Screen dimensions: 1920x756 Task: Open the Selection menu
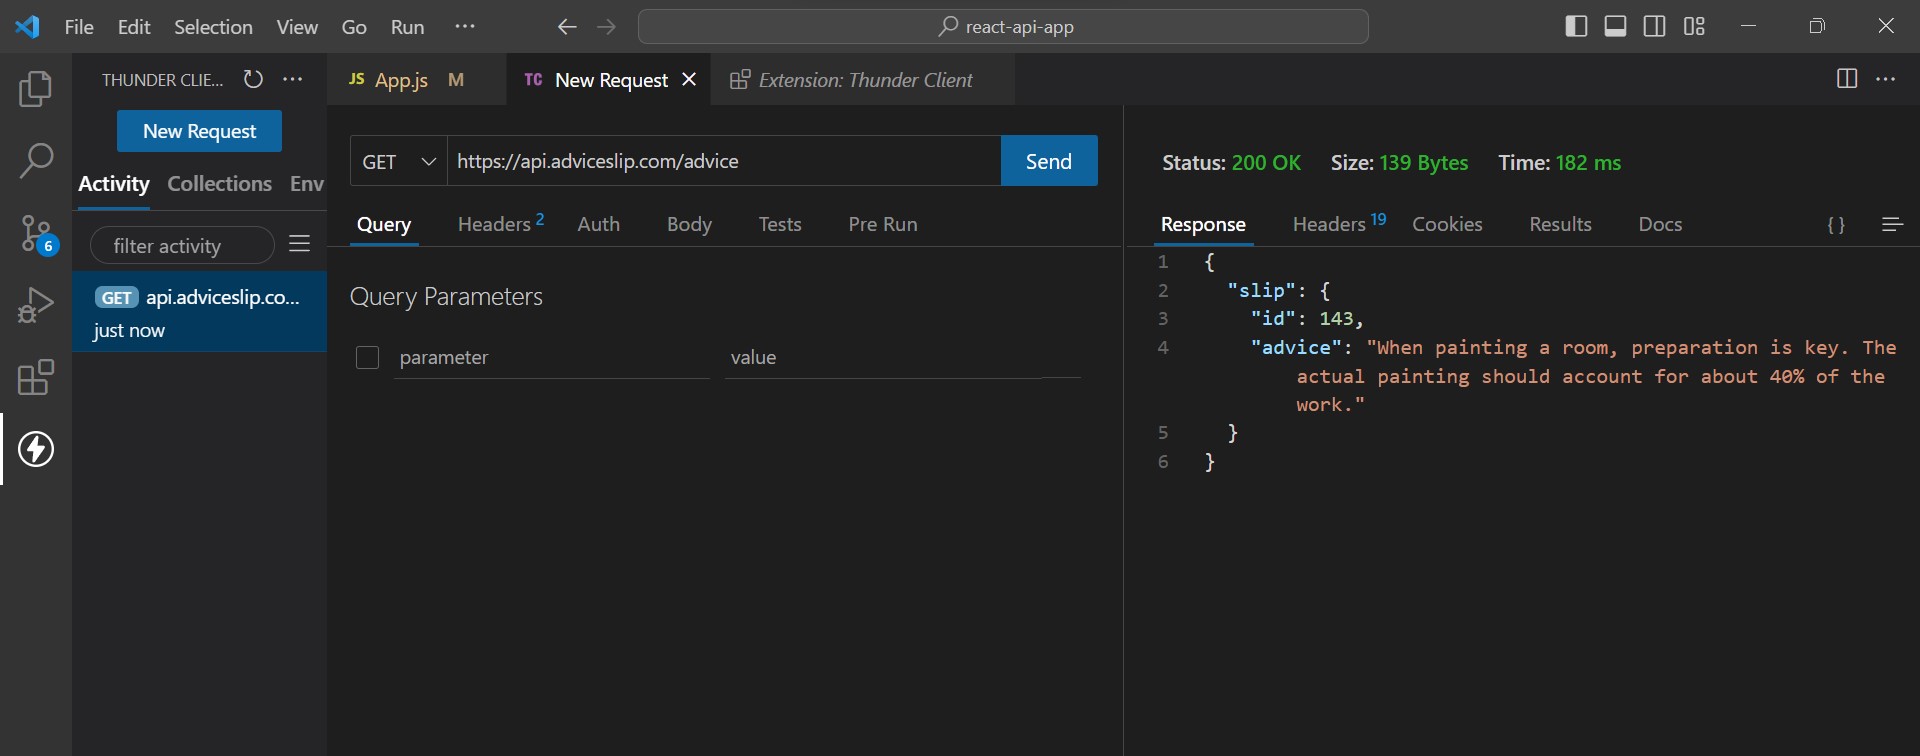(x=213, y=27)
